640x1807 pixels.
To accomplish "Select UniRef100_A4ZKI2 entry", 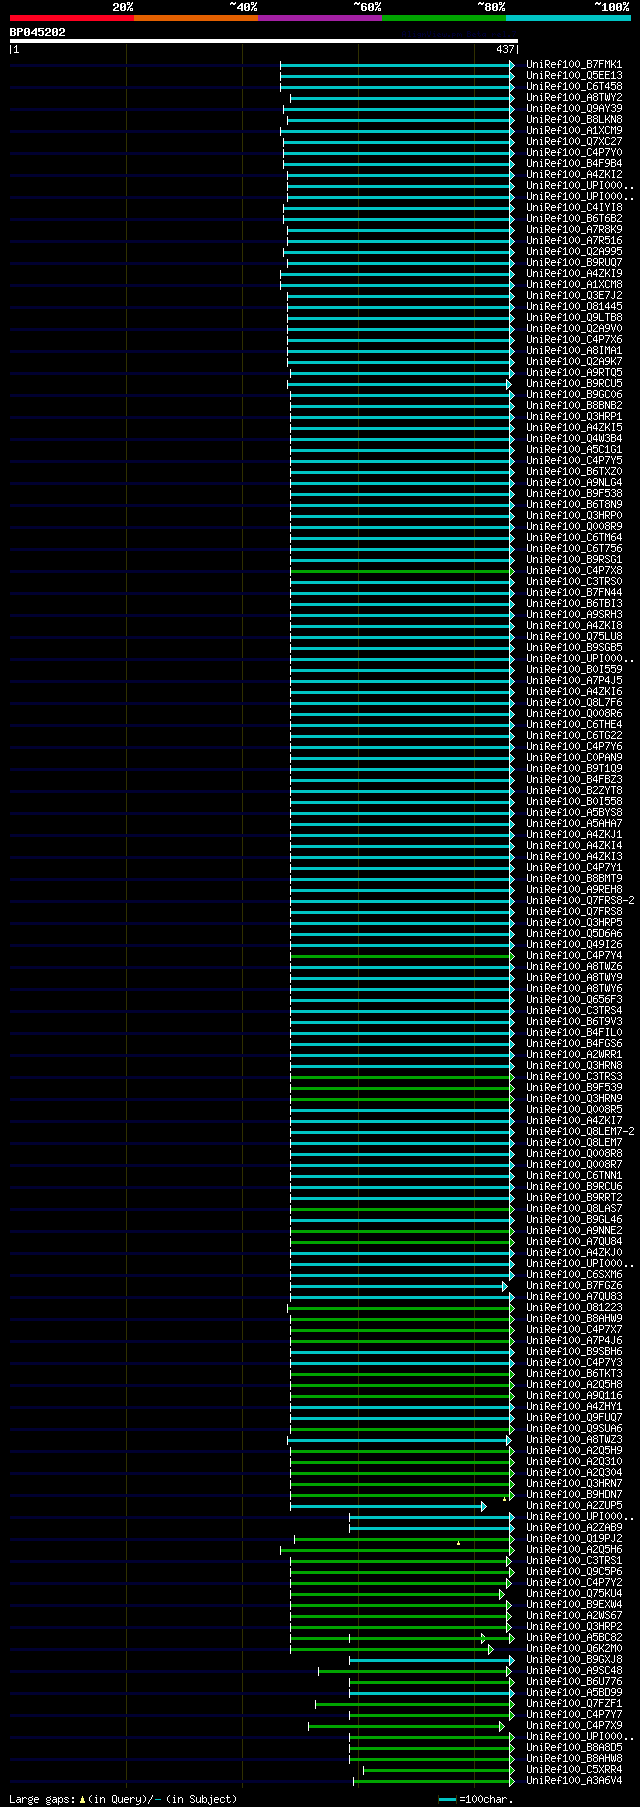I will [x=574, y=174].
